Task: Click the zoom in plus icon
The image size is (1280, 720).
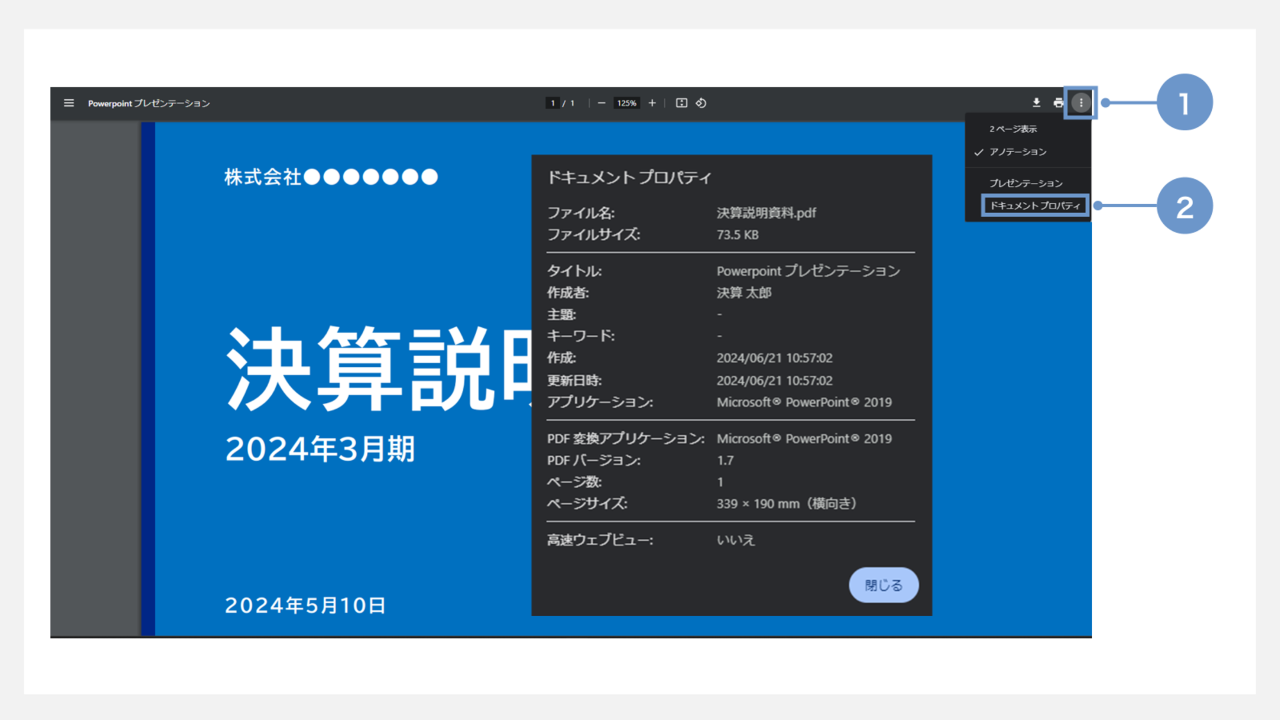Action: click(x=652, y=103)
